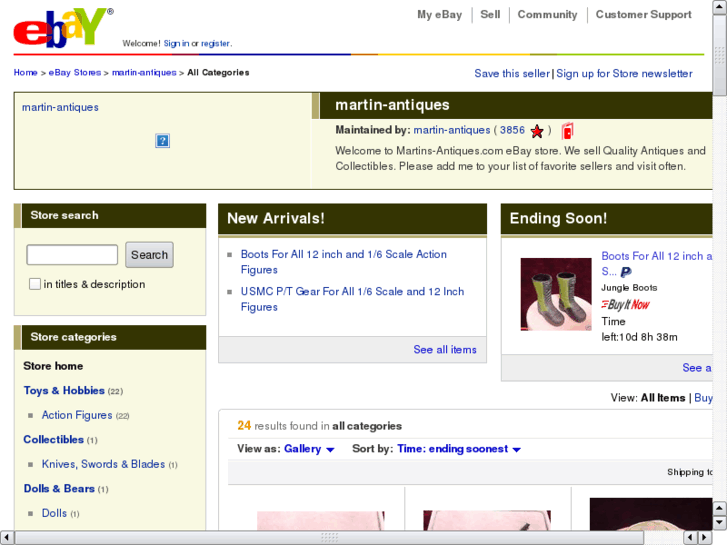Open the Dolls subcategory
Viewport: 727px width, 545px height.
[x=54, y=513]
